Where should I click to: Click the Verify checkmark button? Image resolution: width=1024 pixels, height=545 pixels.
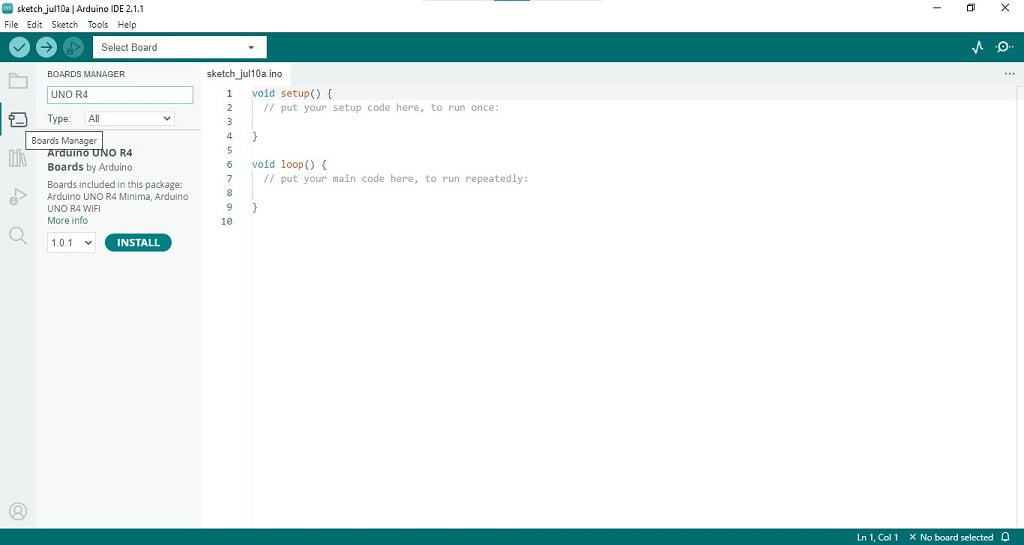[x=20, y=47]
